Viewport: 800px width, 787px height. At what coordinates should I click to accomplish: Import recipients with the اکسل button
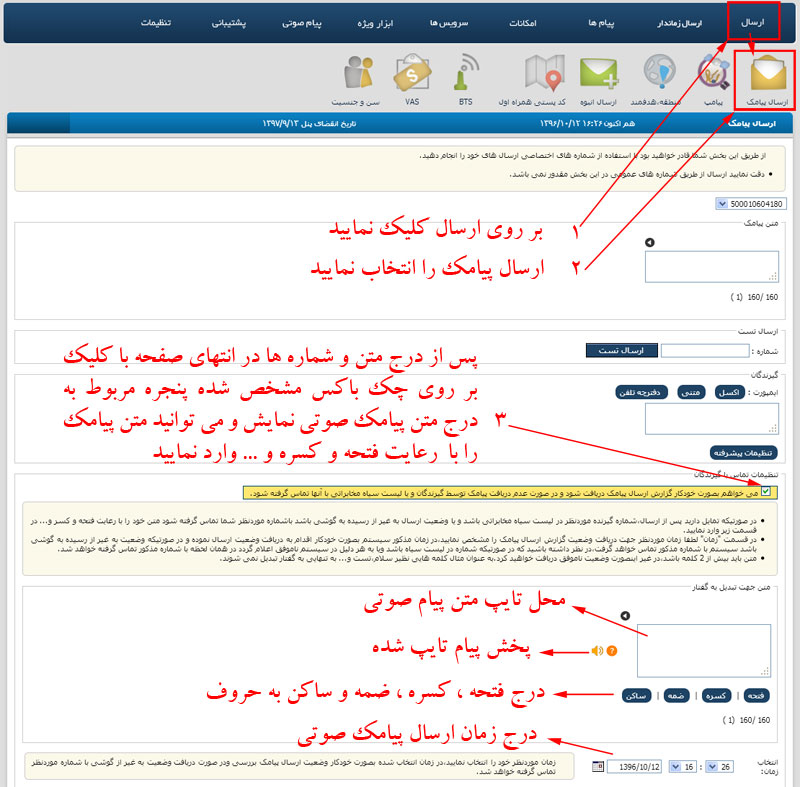730,392
